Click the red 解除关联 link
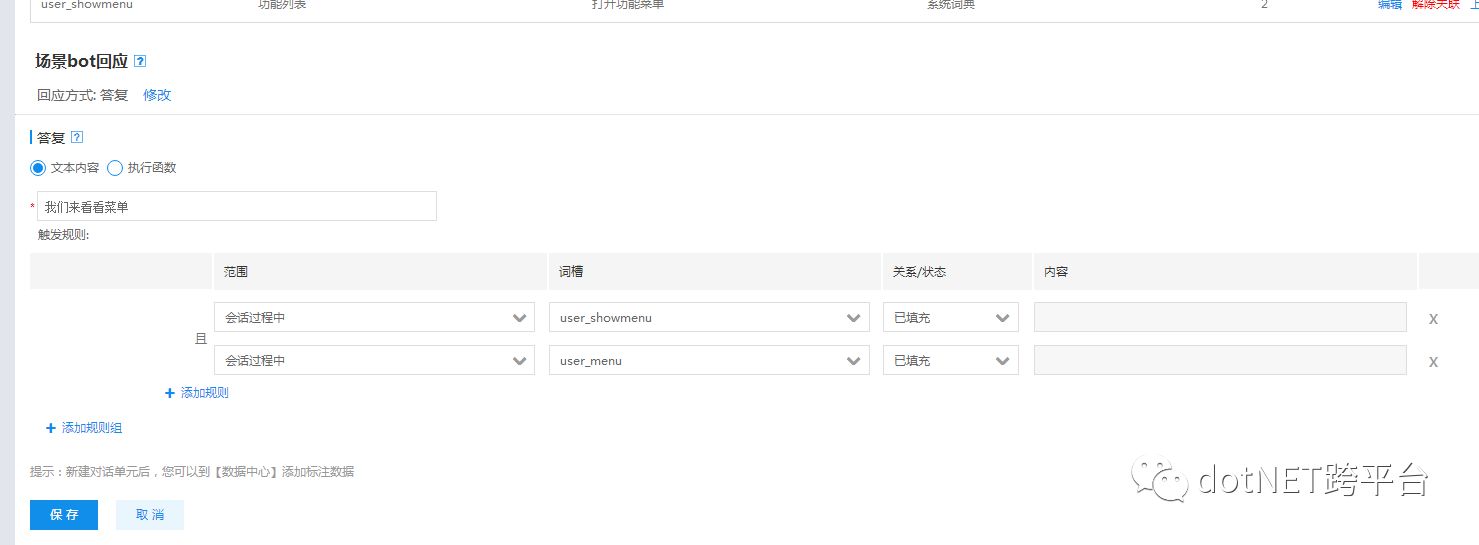The width and height of the screenshot is (1479, 545). 1435,5
